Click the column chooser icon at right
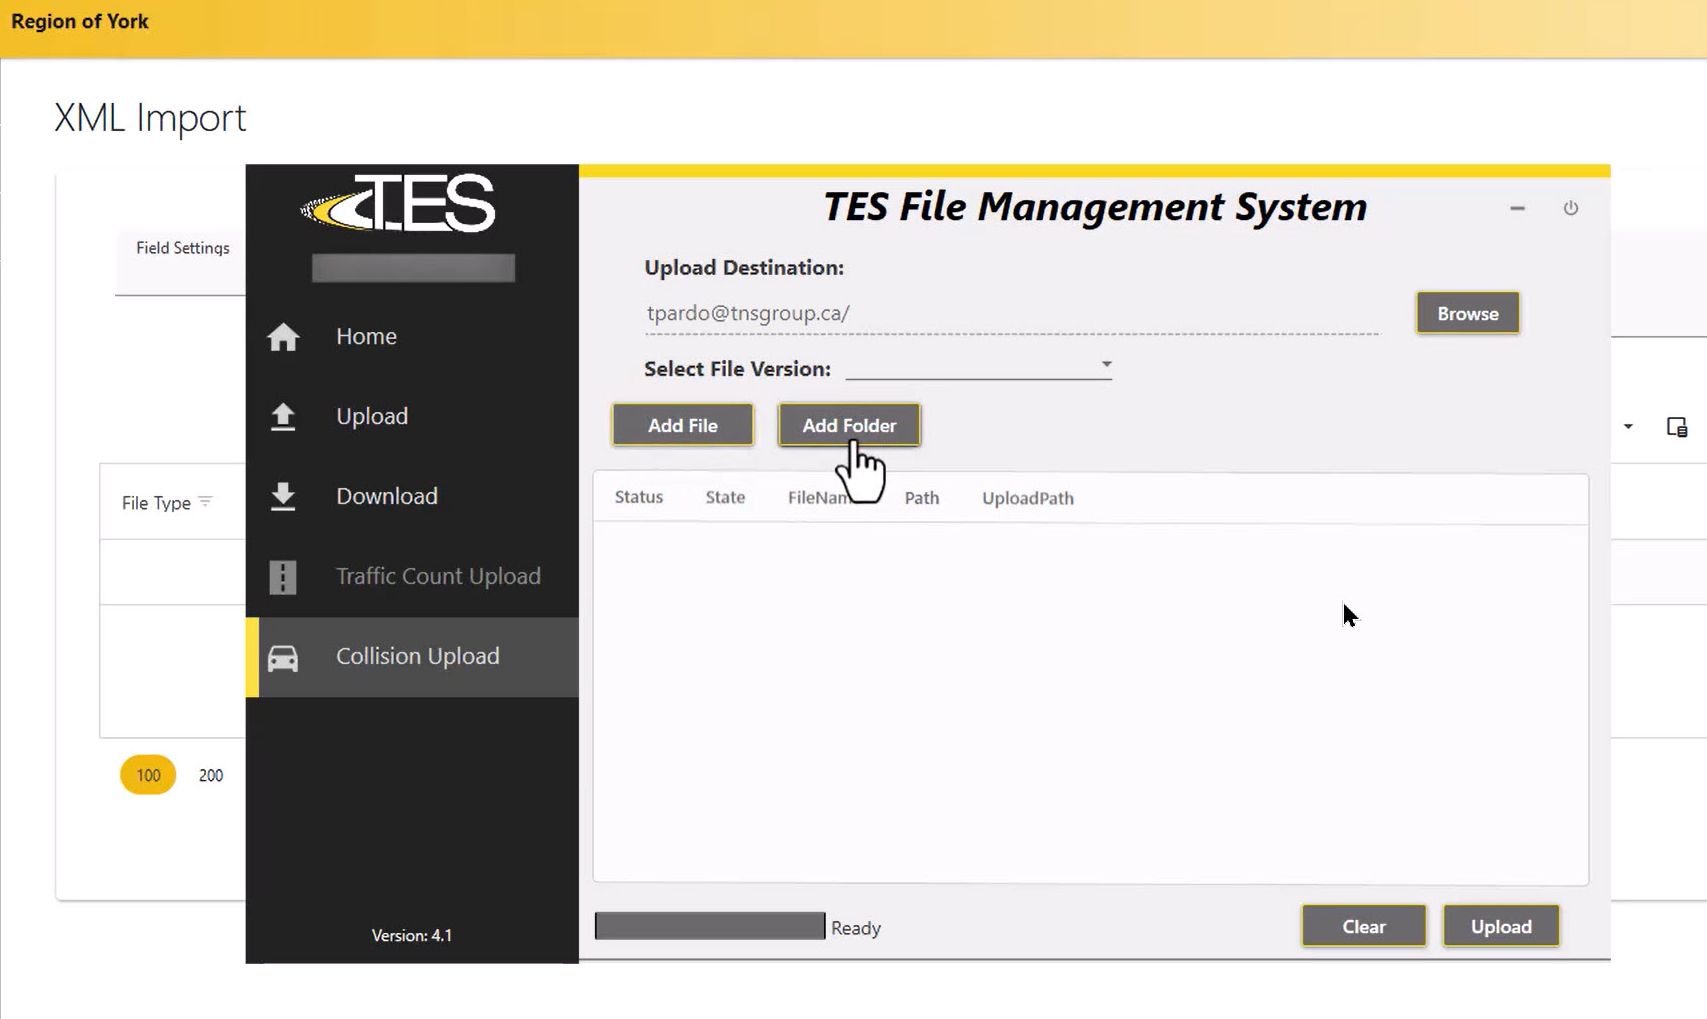 click(1676, 427)
